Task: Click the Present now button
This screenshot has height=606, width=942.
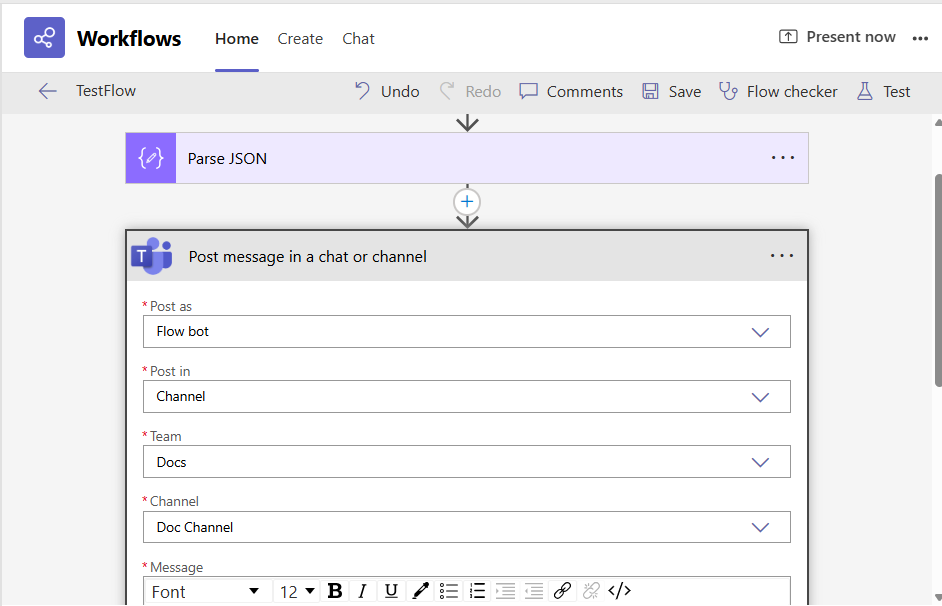Action: pos(838,37)
